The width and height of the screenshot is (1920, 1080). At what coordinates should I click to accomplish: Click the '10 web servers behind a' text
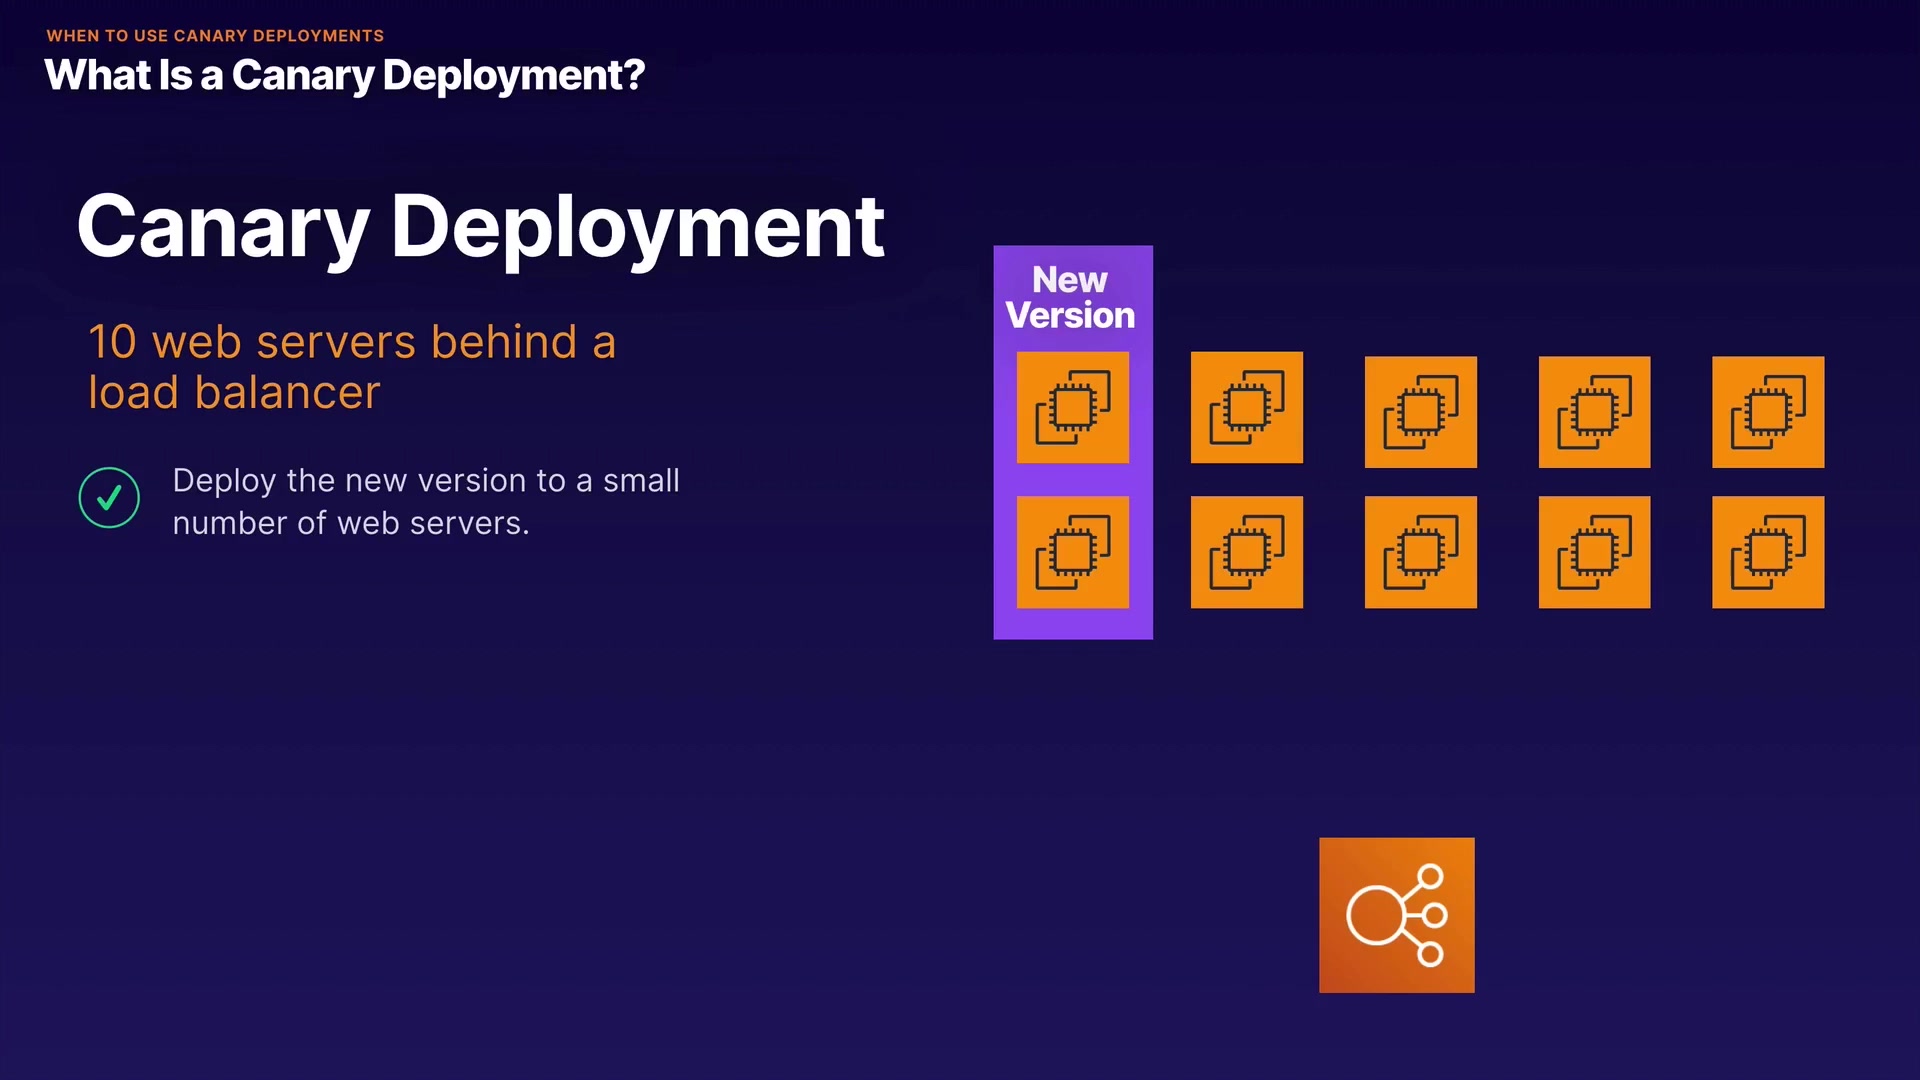352,342
